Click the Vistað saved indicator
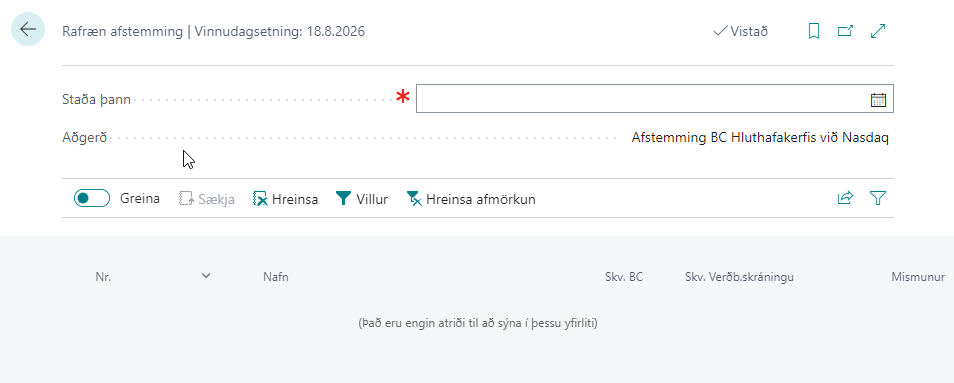This screenshot has height=383, width=954. point(740,31)
